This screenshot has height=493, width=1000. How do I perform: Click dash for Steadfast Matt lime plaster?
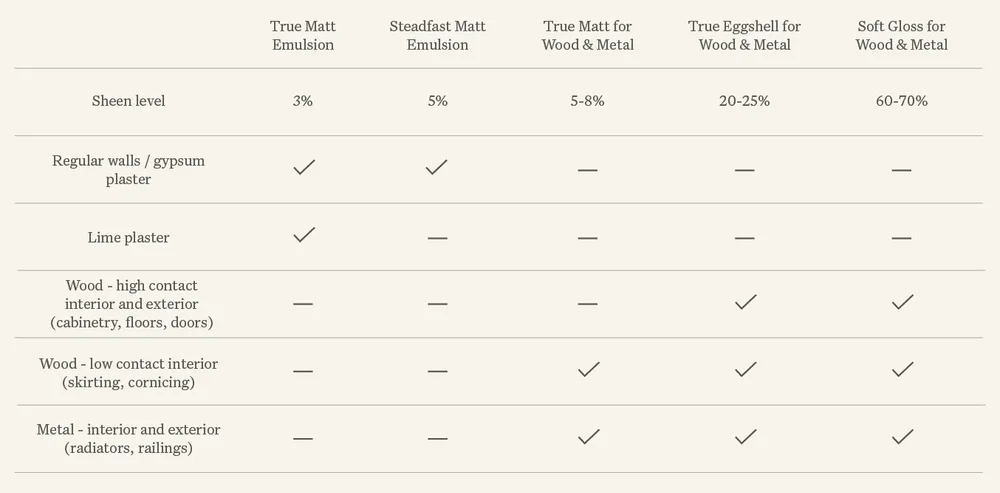(438, 238)
